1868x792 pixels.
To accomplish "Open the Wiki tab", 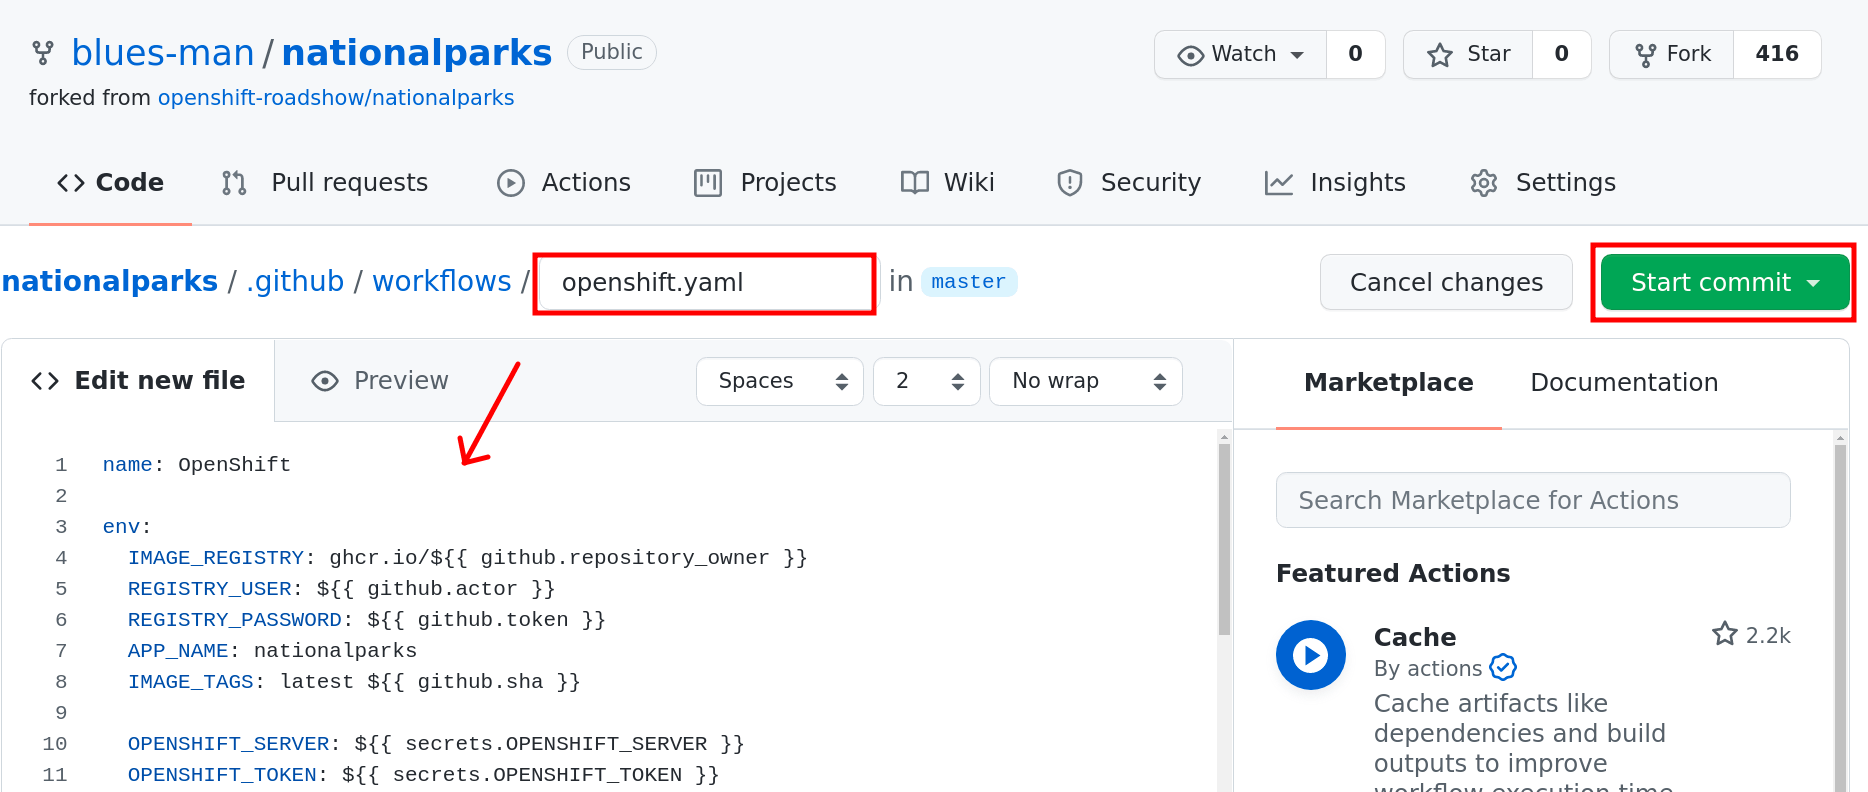I will 947,183.
